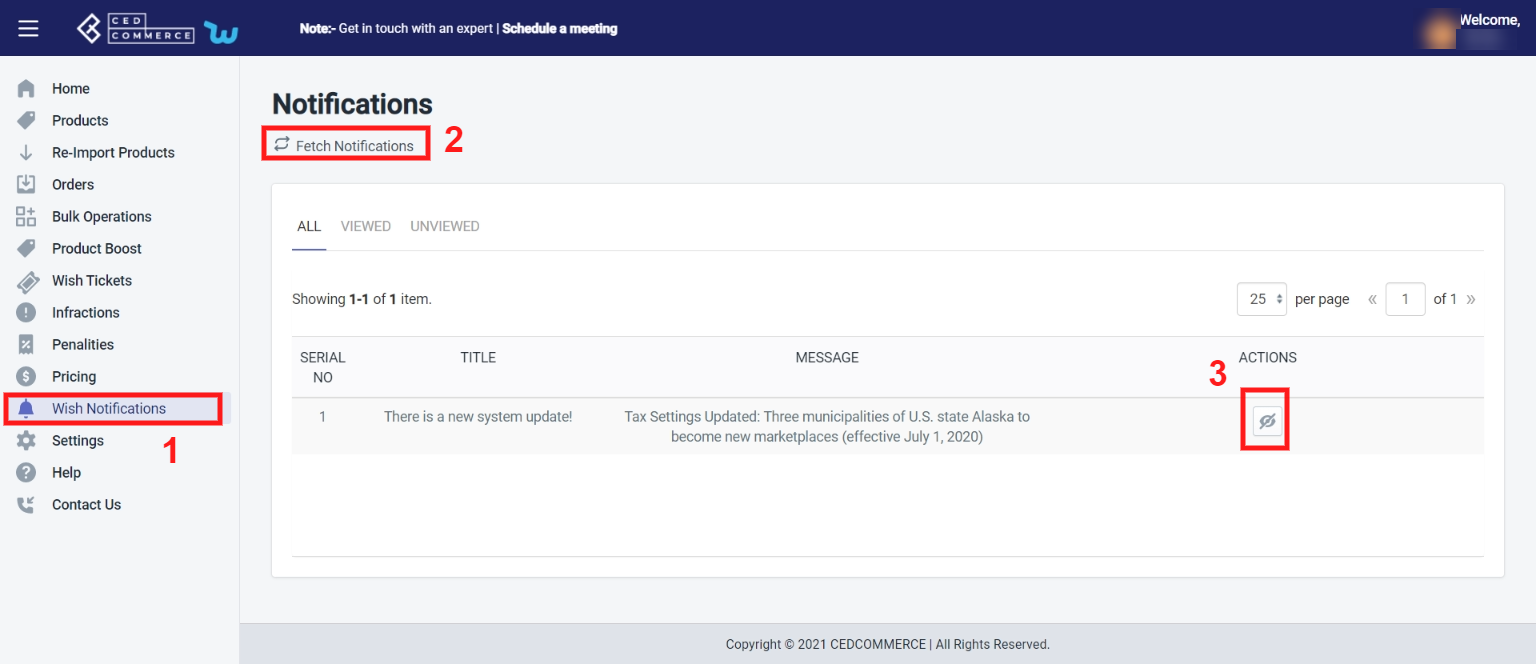Viewport: 1536px width, 664px height.
Task: Select the Orders sidebar icon
Action: tap(27, 184)
